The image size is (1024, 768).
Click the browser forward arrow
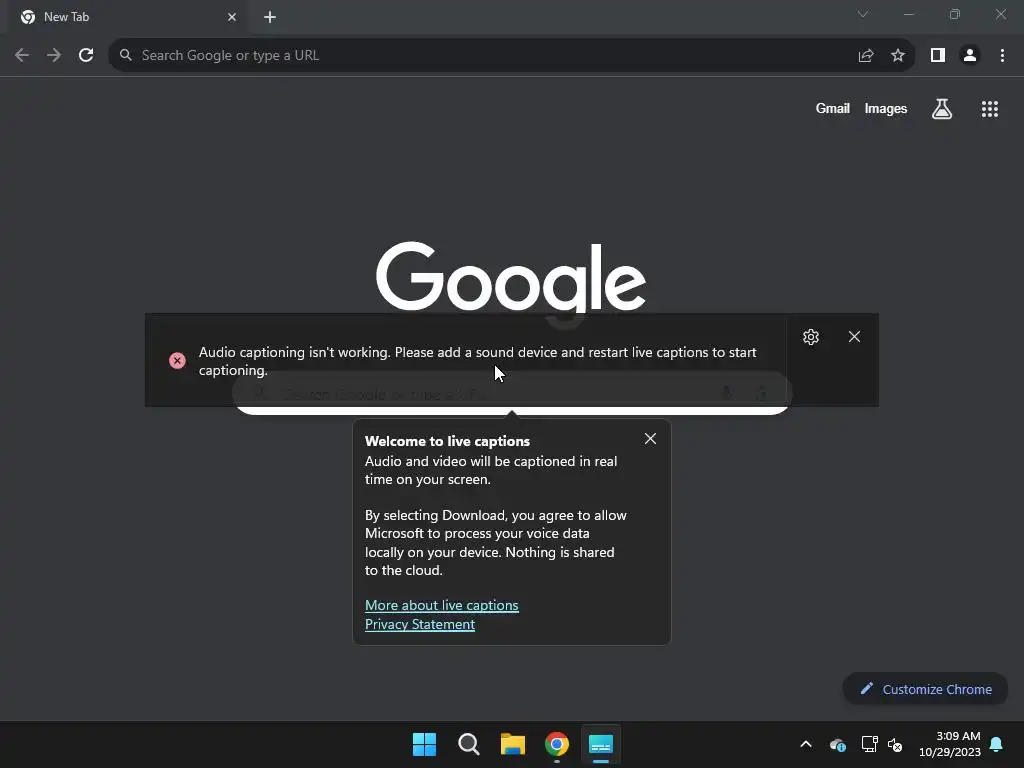point(54,55)
